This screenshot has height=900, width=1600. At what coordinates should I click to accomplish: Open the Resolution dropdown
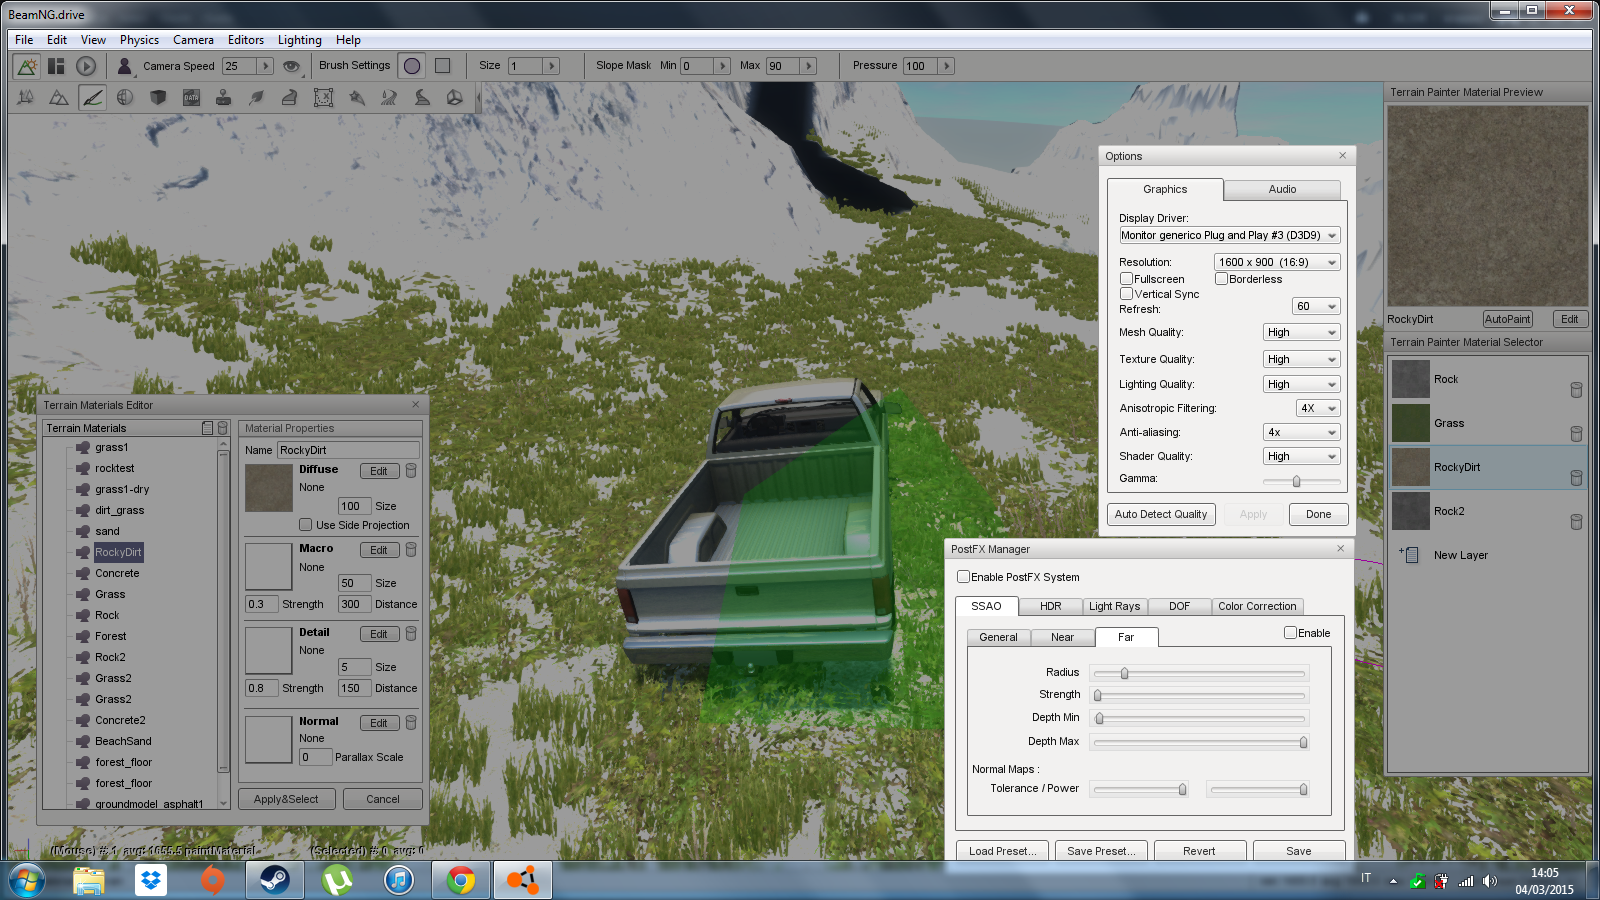(1277, 262)
